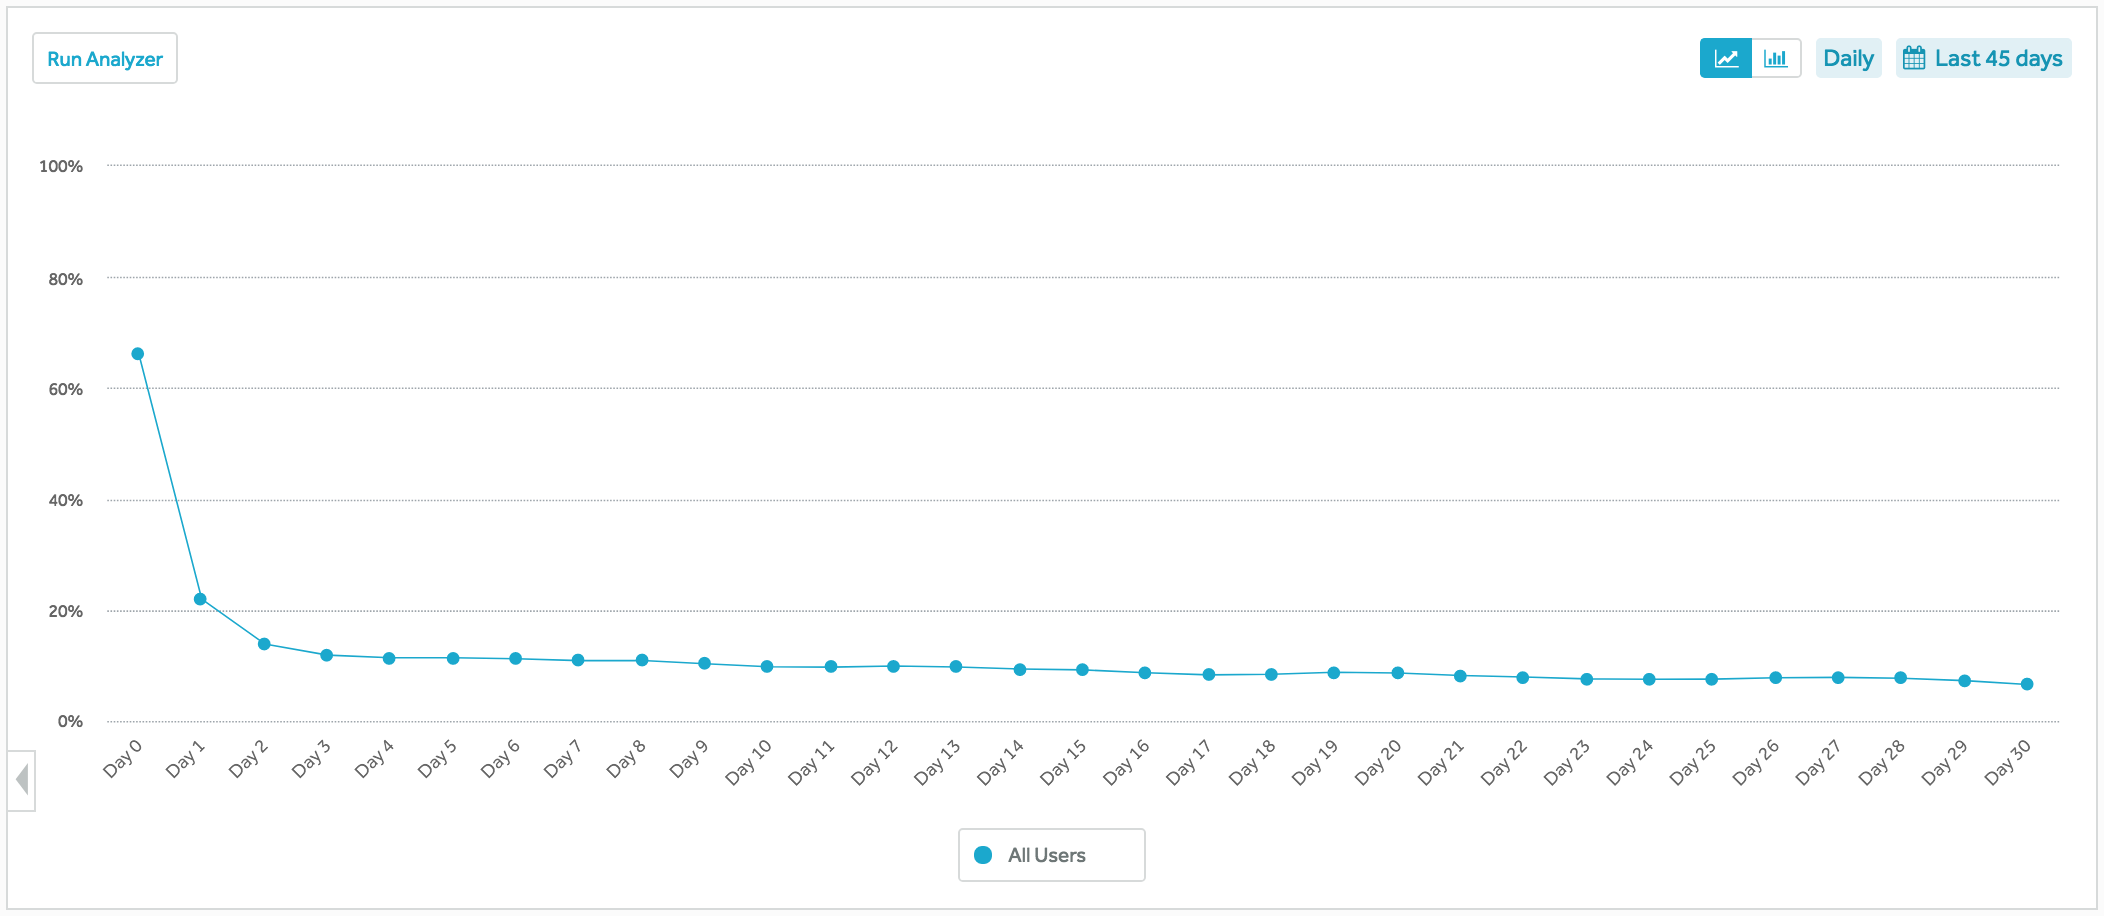Collapse the side panel with left arrow
The image size is (2104, 916).
(21, 780)
